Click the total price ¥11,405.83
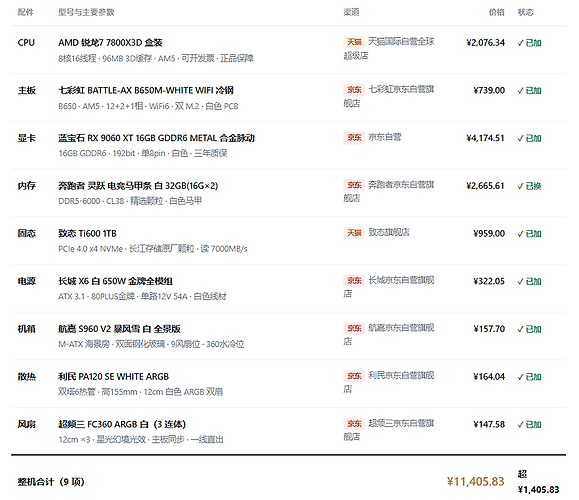The height and width of the screenshot is (500, 579). (x=476, y=482)
